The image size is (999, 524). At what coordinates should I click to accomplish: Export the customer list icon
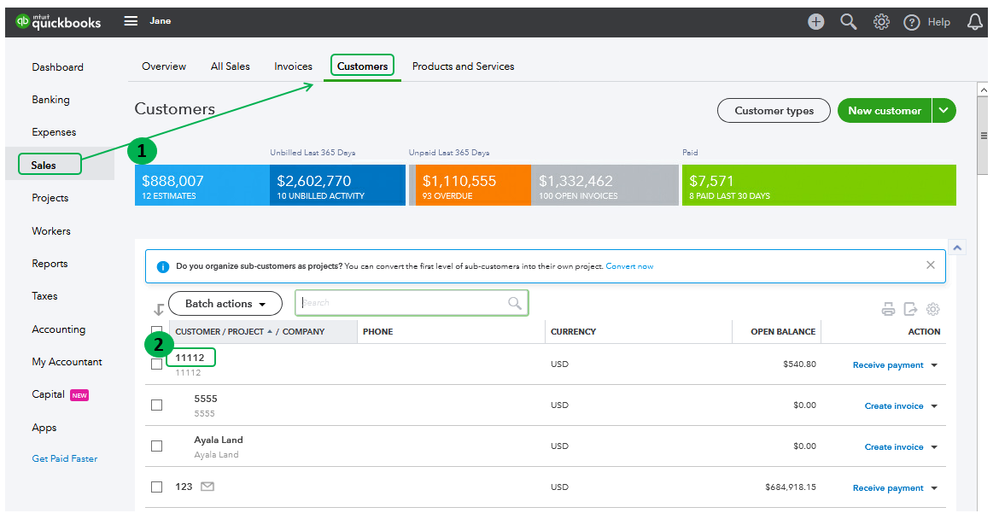tap(910, 309)
